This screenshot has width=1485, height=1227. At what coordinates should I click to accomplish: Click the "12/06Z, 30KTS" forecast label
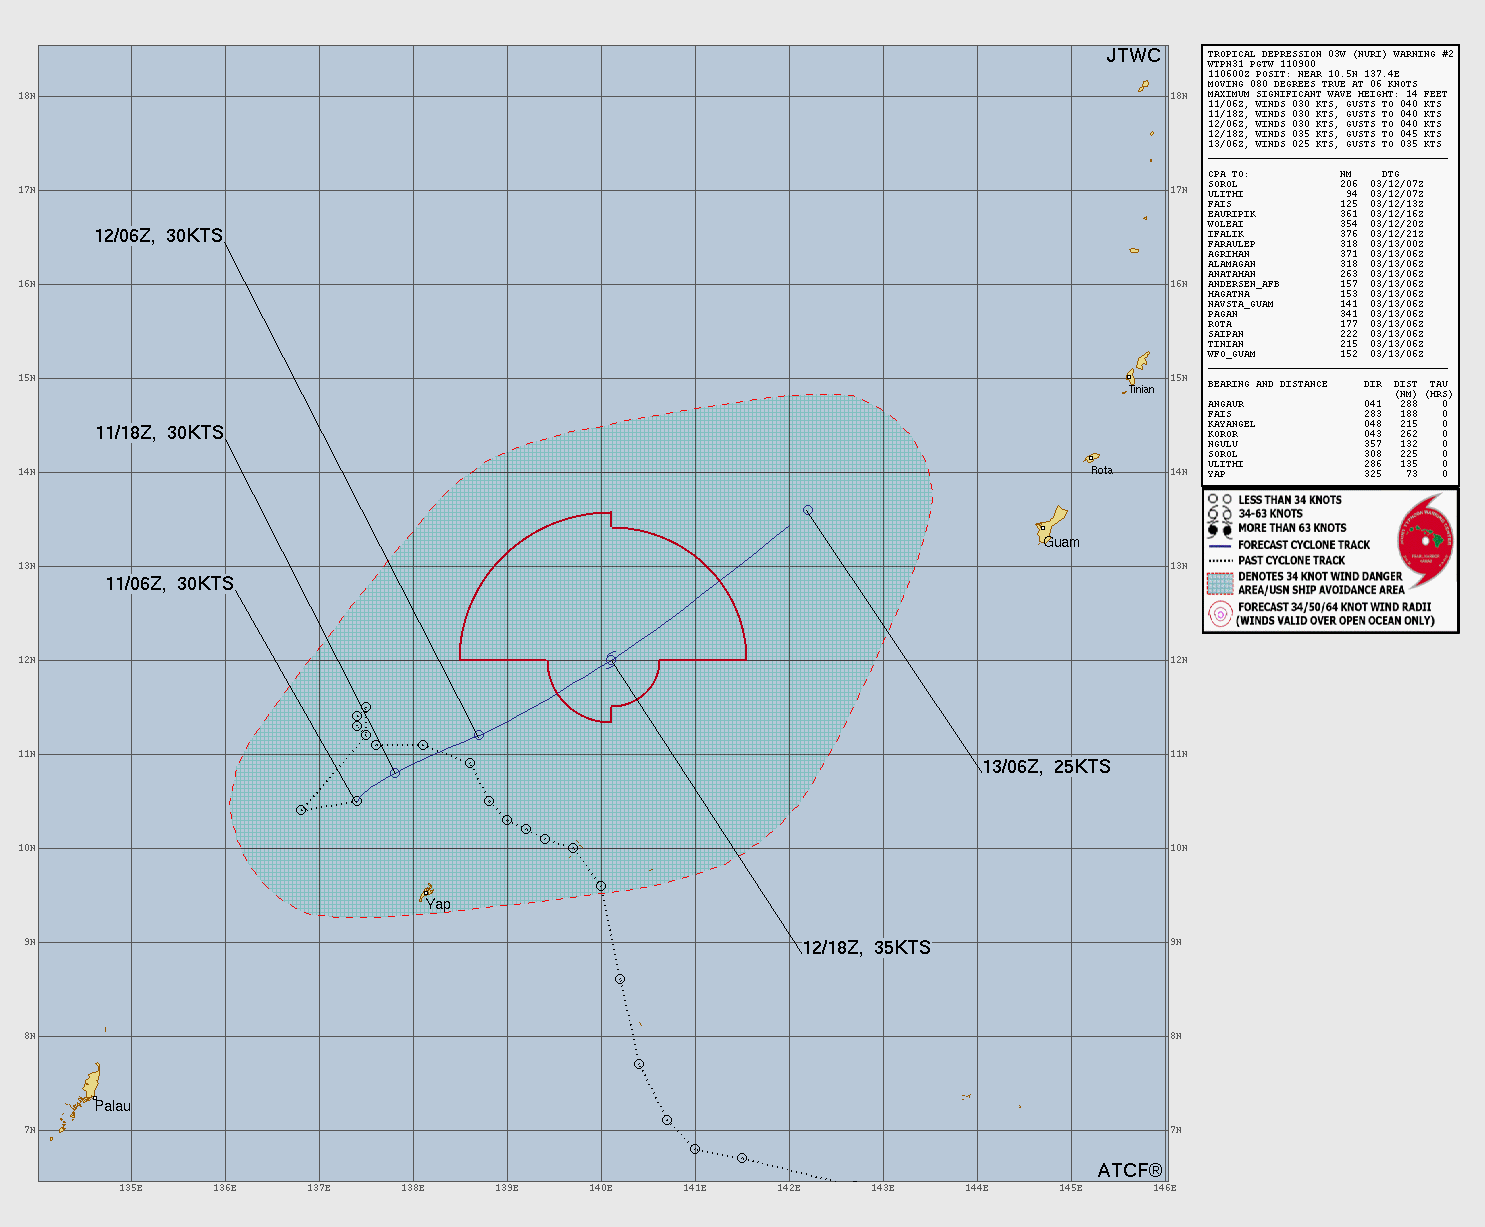click(159, 236)
